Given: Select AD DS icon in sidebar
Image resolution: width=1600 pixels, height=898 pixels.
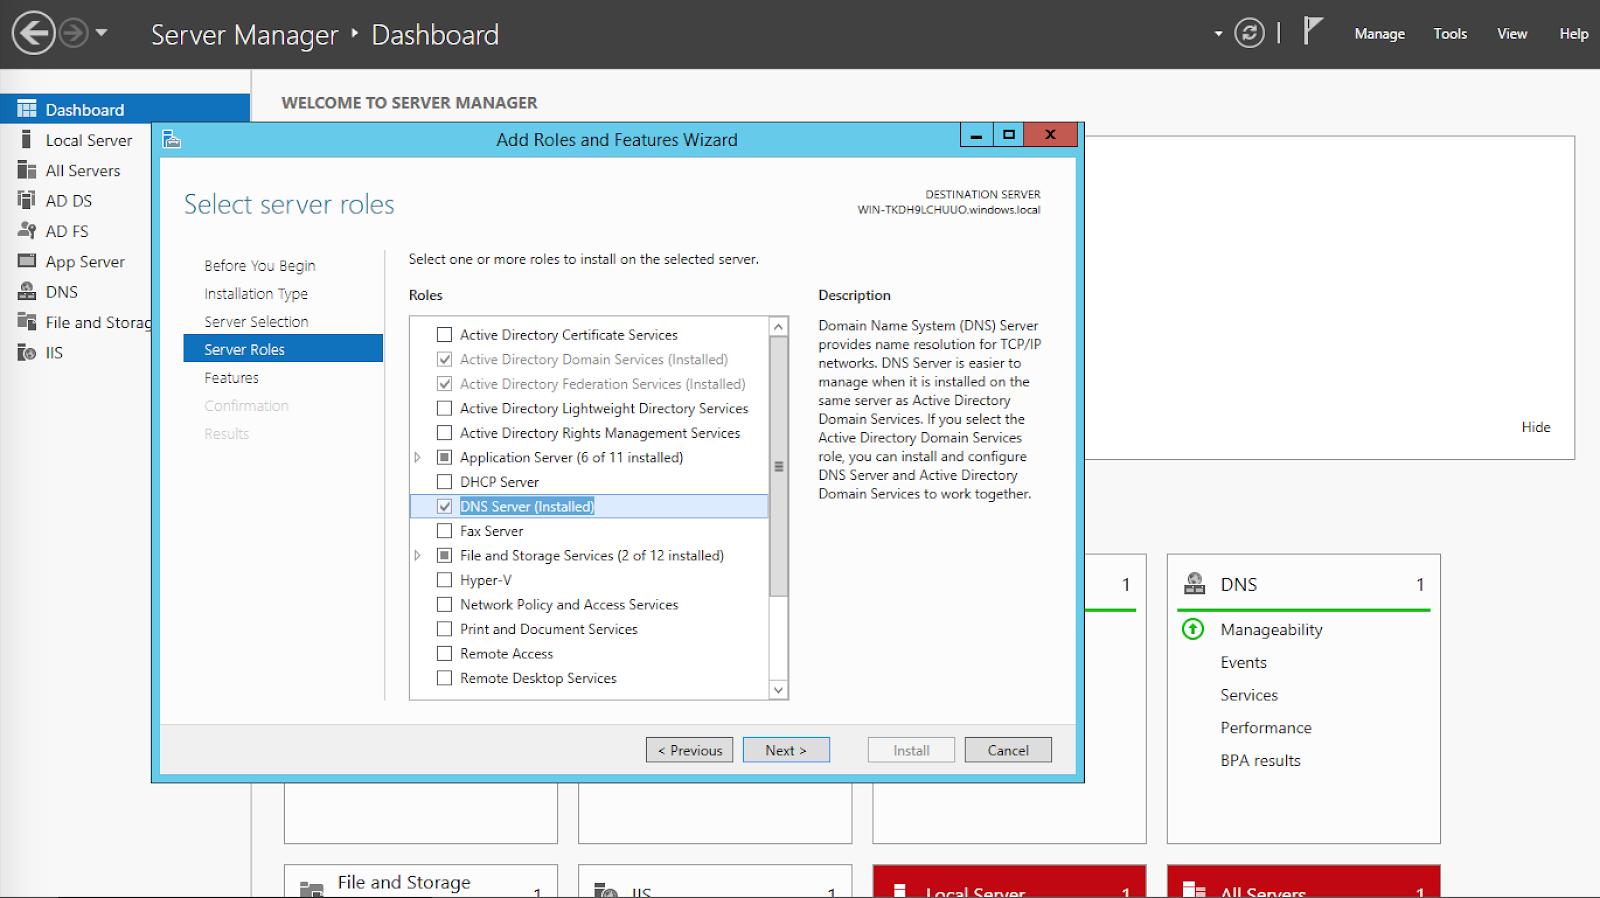Looking at the screenshot, I should pos(27,200).
